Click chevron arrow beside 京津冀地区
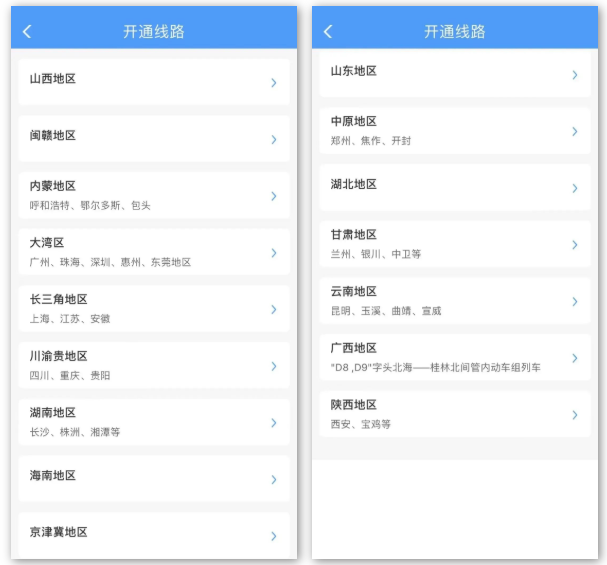Screen dimensions: 607x565 tap(273, 536)
